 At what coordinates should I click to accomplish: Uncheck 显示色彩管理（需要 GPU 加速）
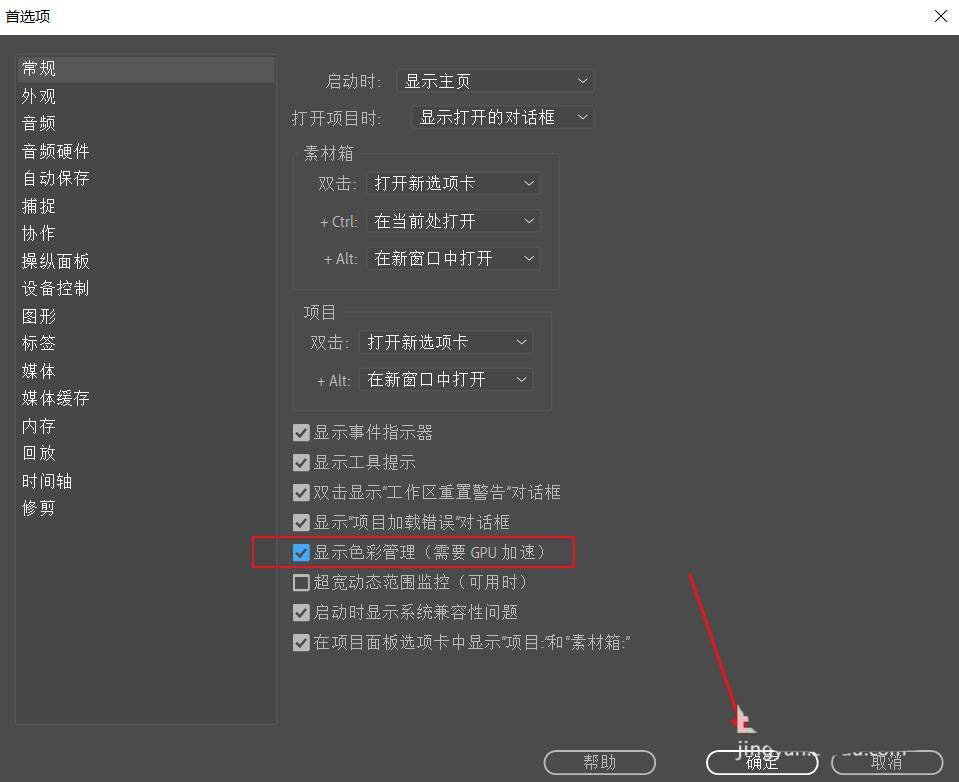pyautogui.click(x=301, y=552)
